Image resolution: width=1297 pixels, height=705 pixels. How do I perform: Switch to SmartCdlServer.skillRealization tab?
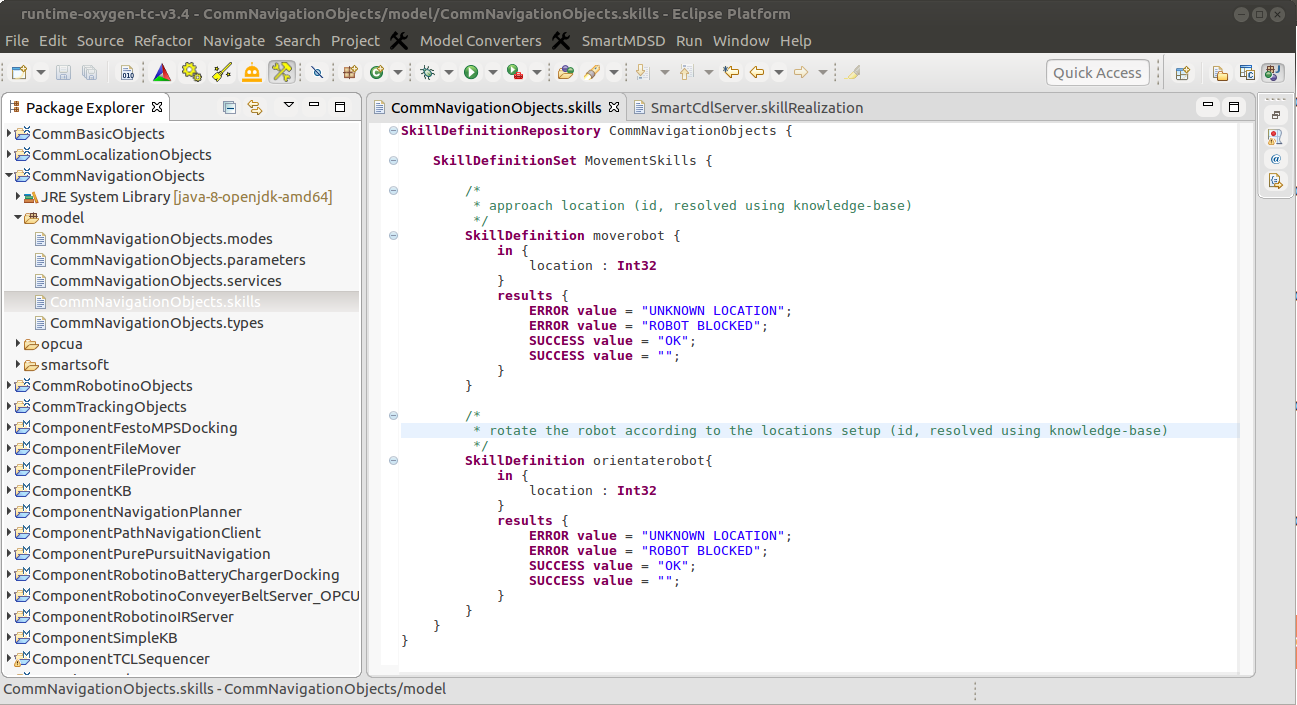756,107
